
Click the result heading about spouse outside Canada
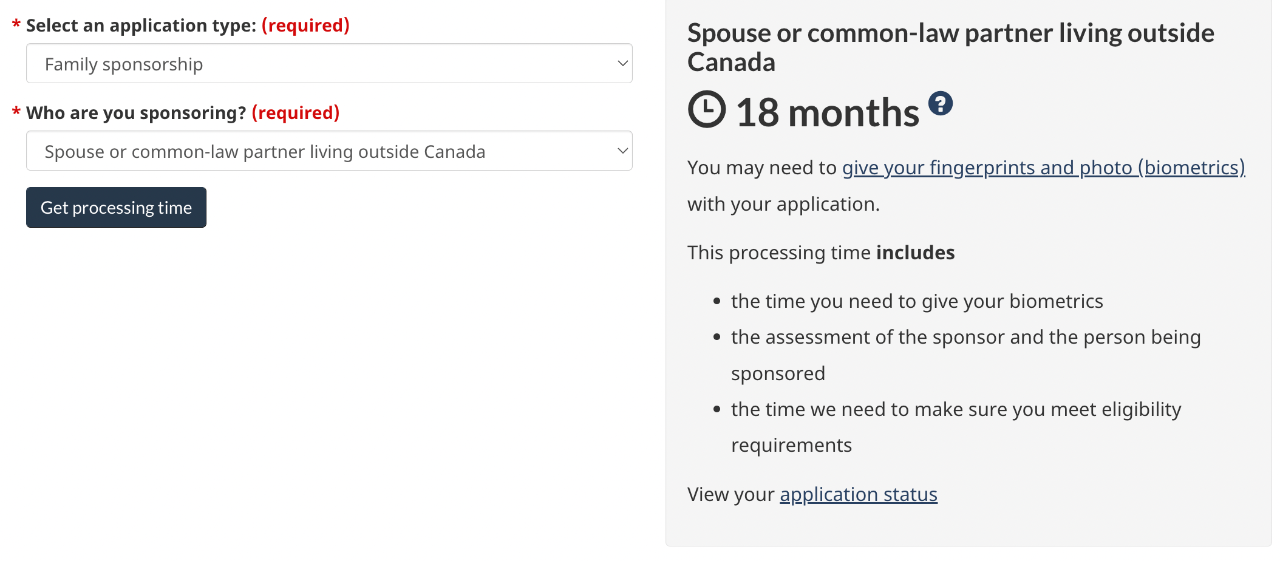(x=950, y=47)
